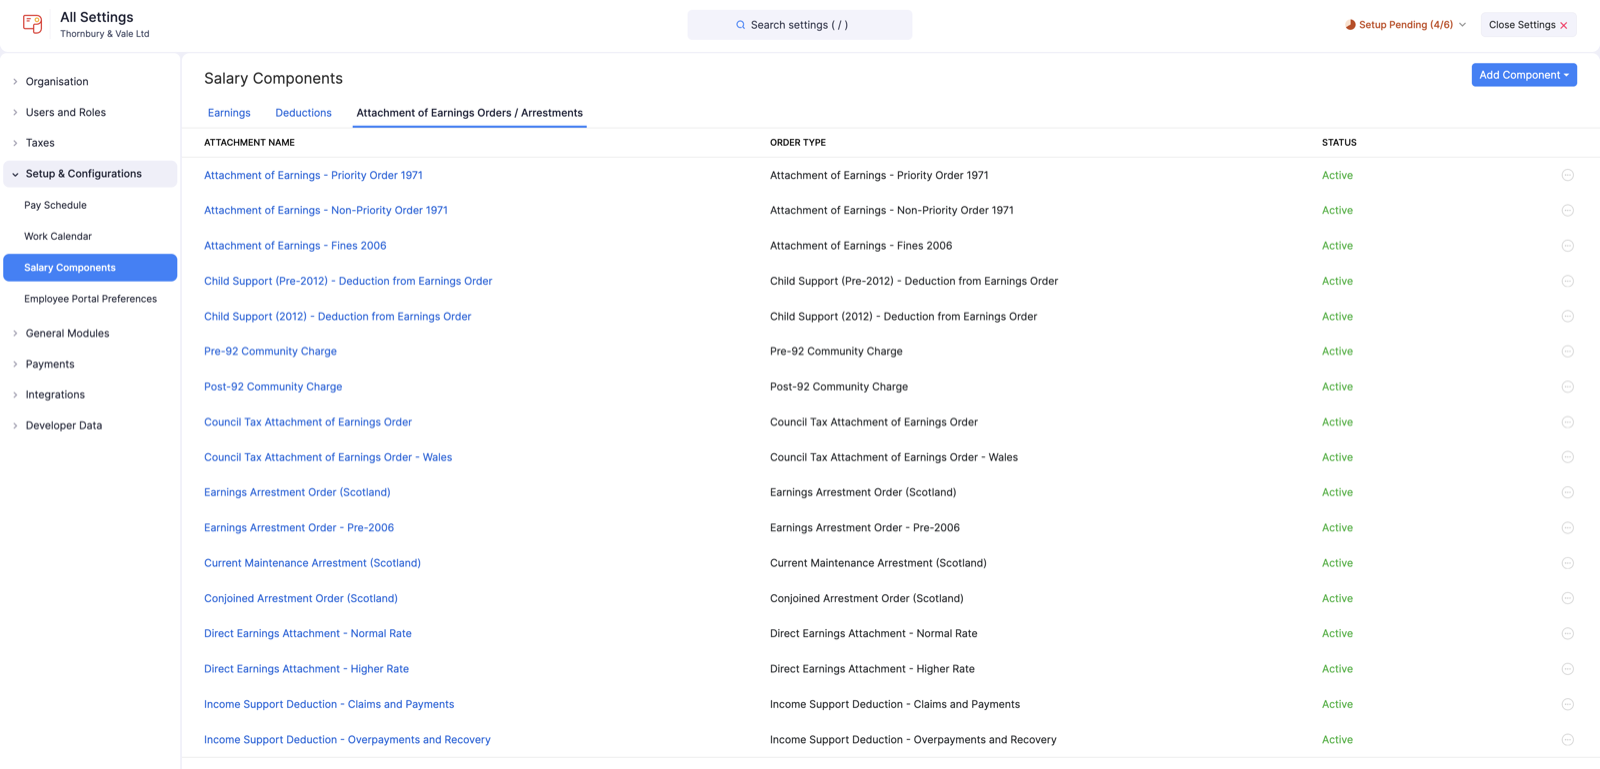Screen dimensions: 1600x769
Task: Open Employee Portal Preferences
Action: [90, 299]
